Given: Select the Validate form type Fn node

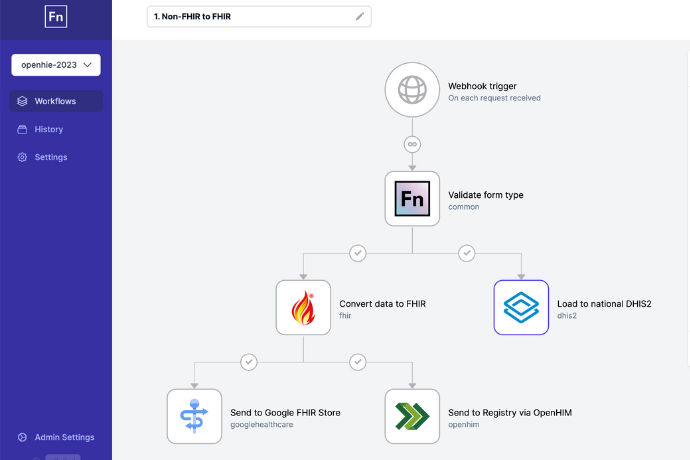Looking at the screenshot, I should (412, 199).
